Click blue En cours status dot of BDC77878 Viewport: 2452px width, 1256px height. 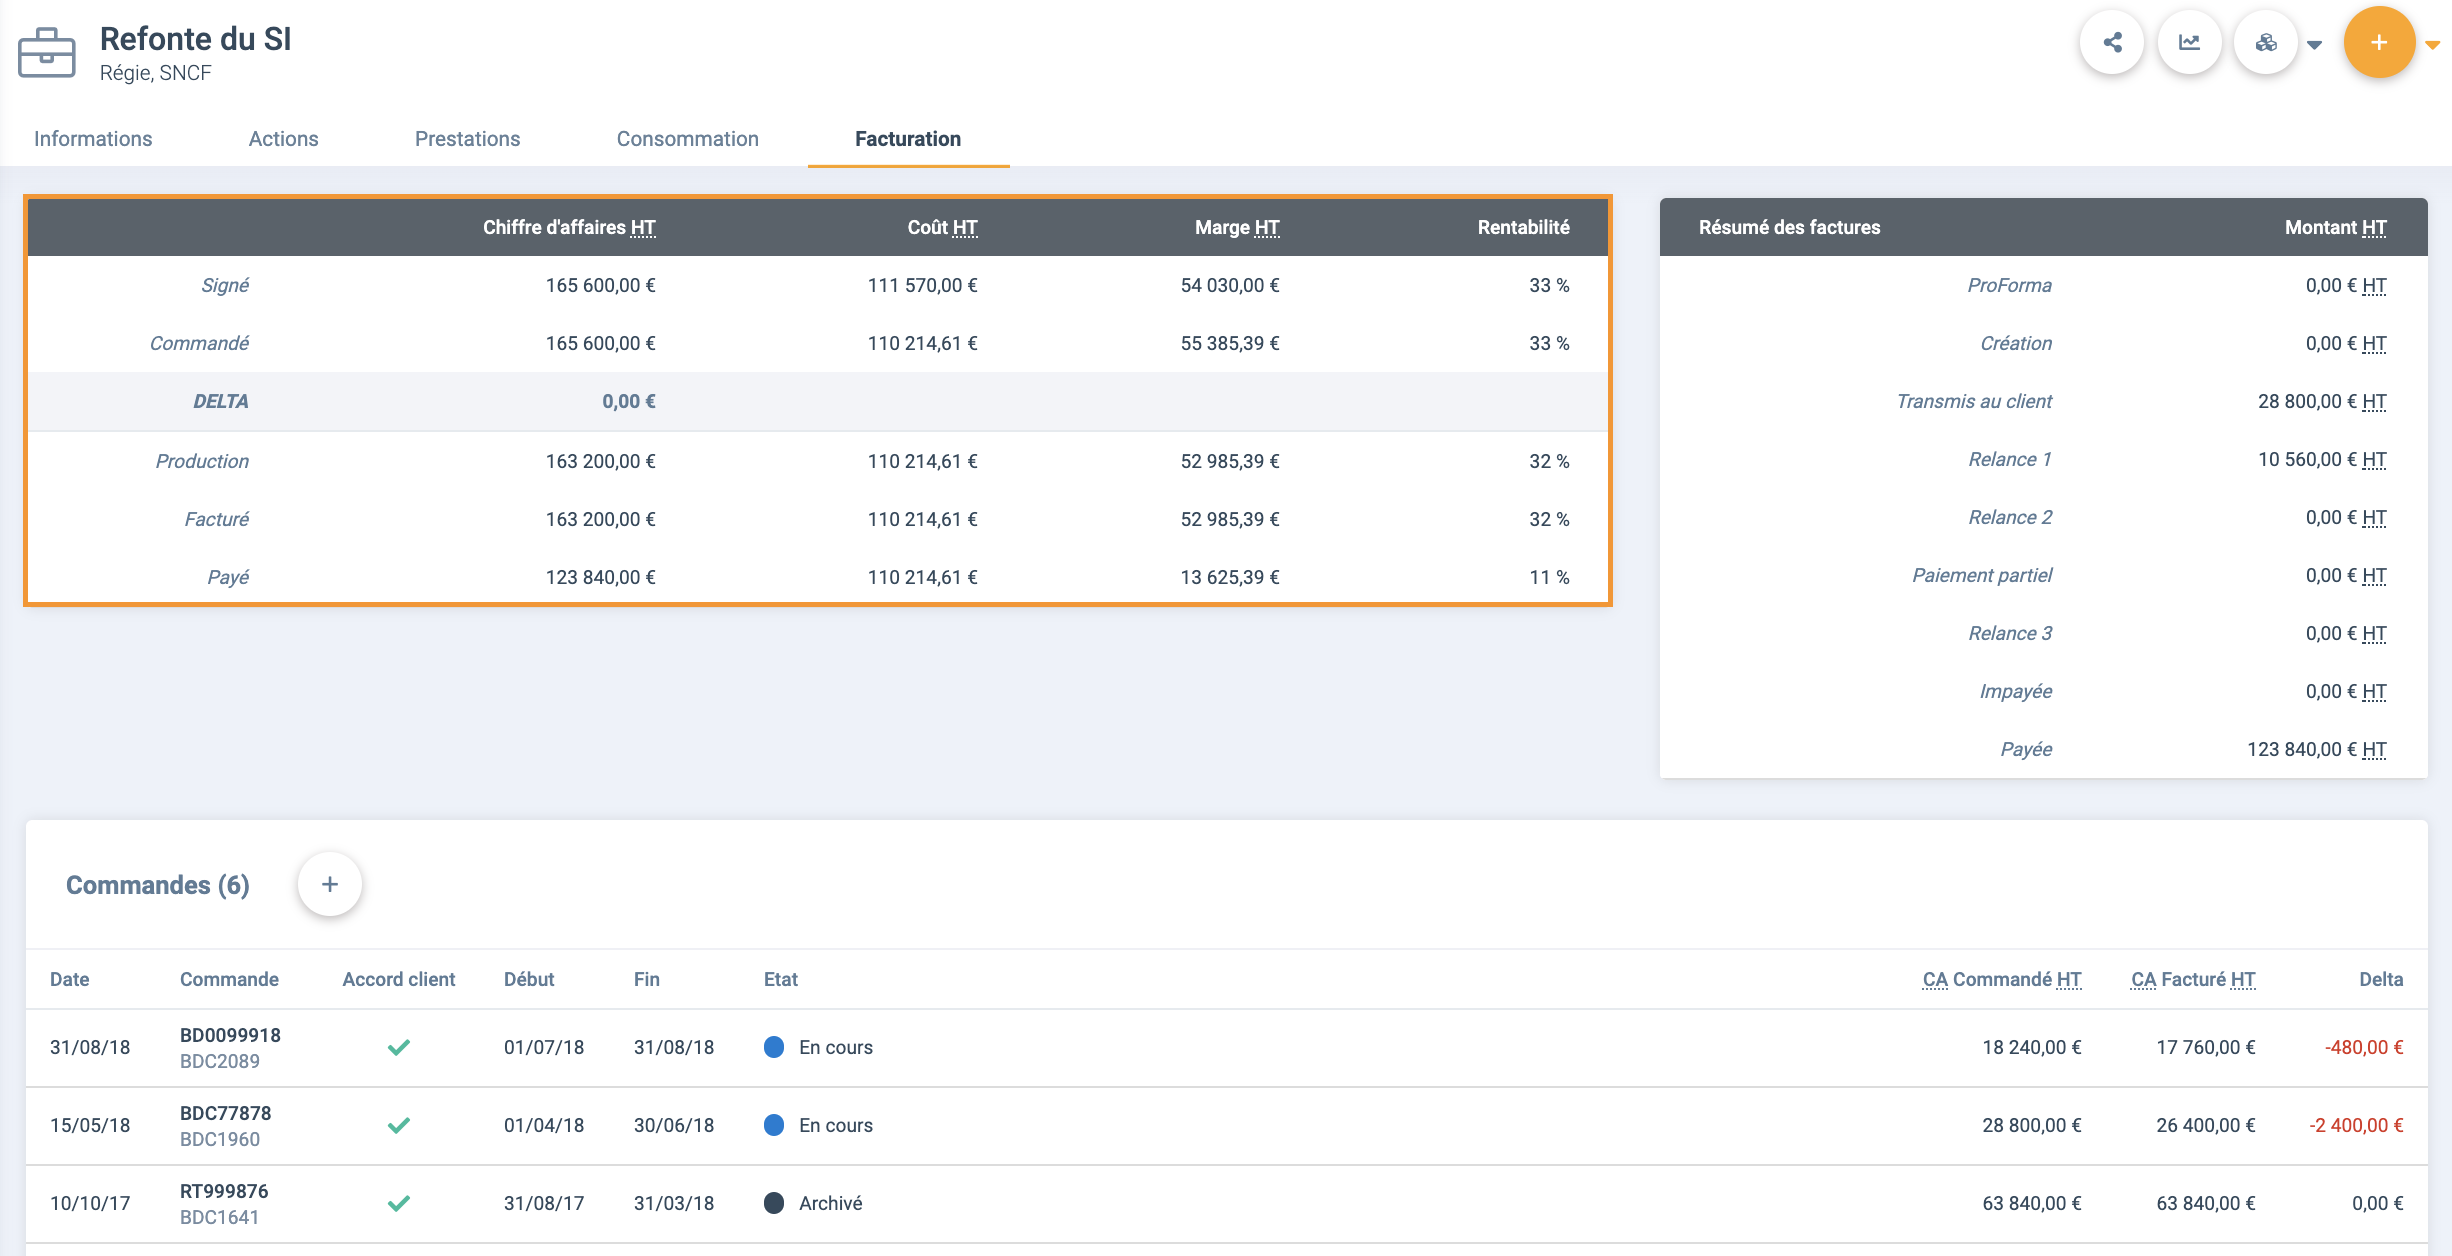pos(774,1125)
